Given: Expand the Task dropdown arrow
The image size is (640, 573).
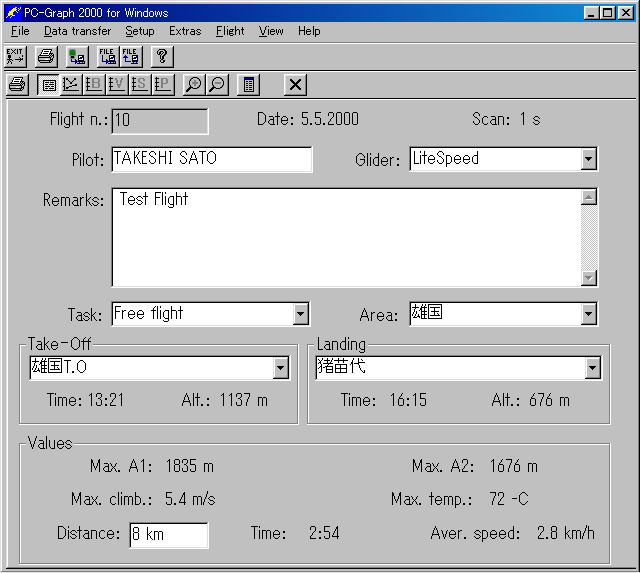Looking at the screenshot, I should tap(300, 314).
